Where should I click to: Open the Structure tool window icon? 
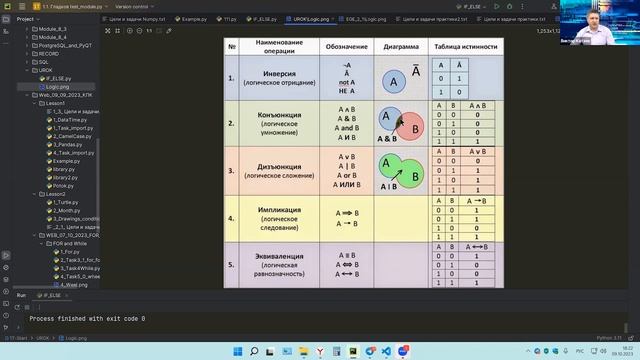pyautogui.click(x=6, y=31)
